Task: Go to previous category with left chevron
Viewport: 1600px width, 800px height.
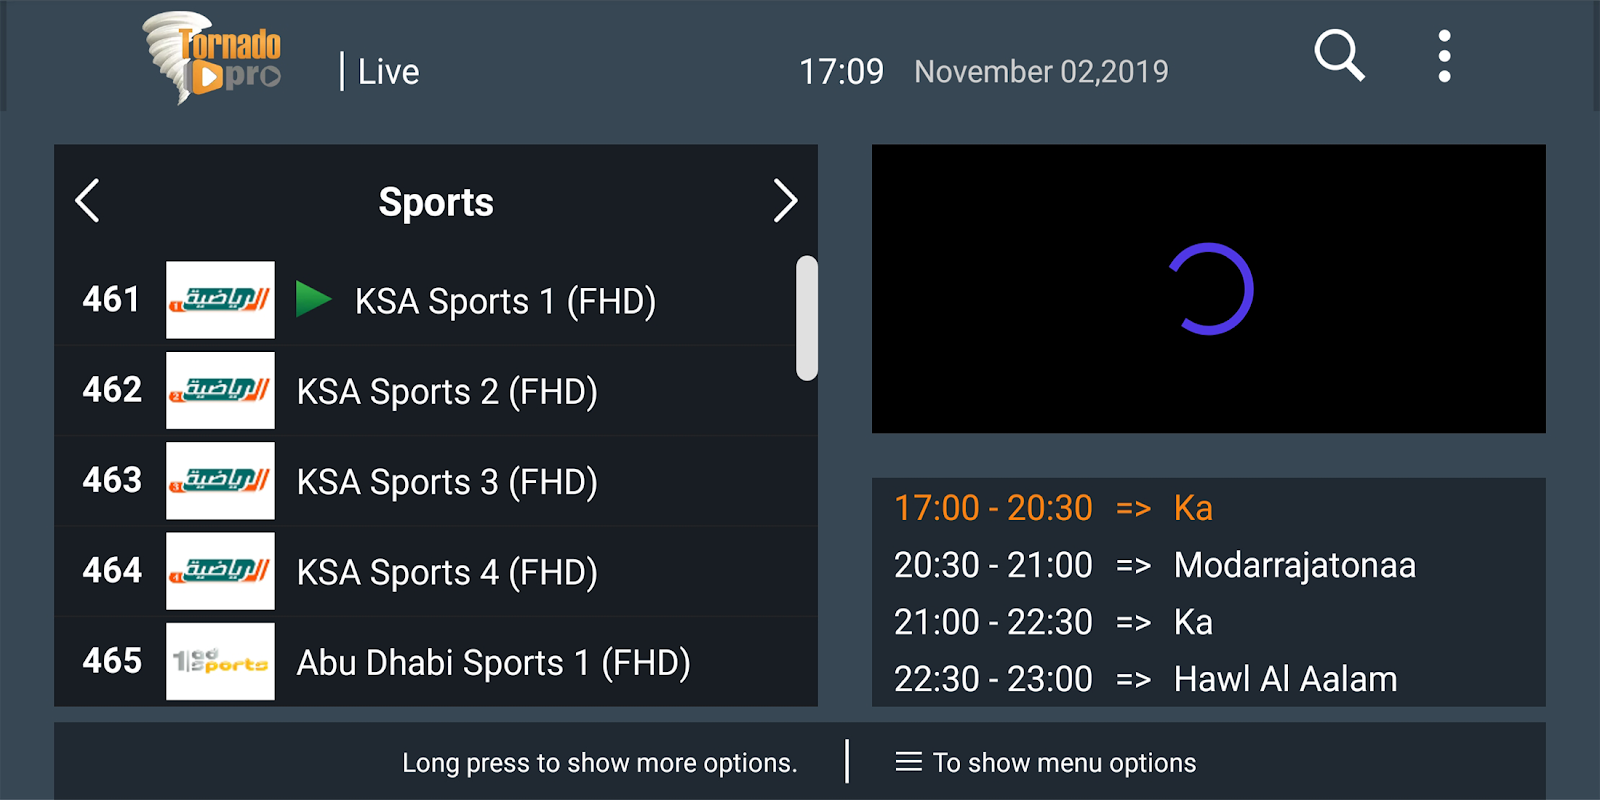Action: [x=88, y=201]
